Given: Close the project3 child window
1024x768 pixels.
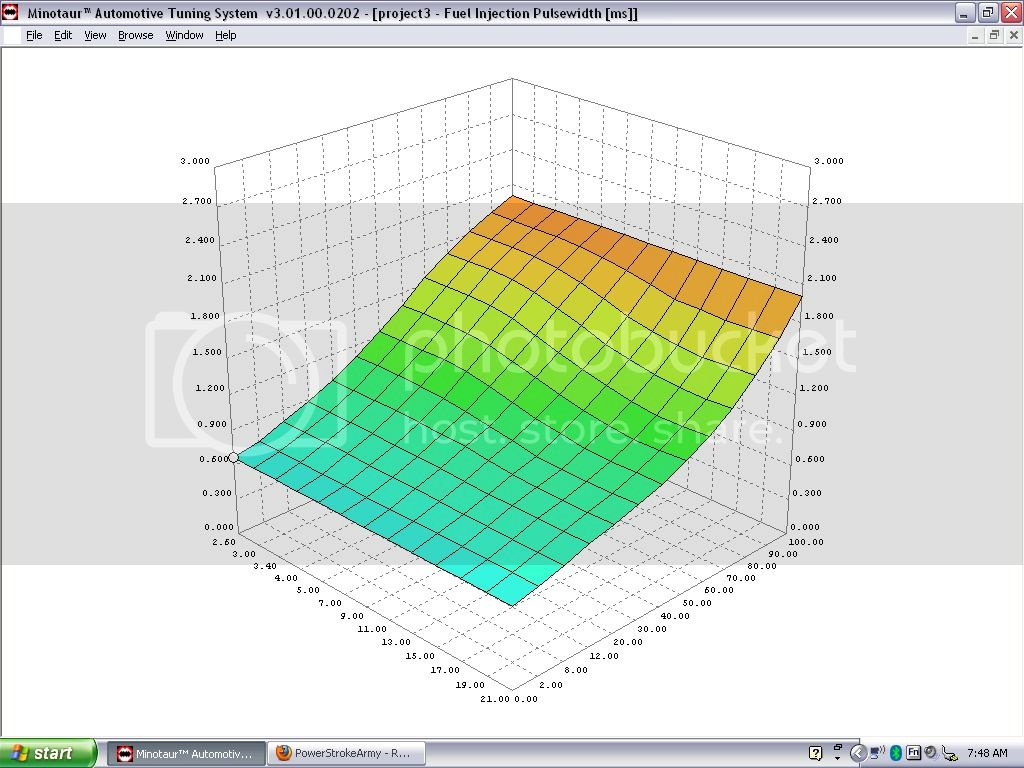Looking at the screenshot, I should point(1014,36).
